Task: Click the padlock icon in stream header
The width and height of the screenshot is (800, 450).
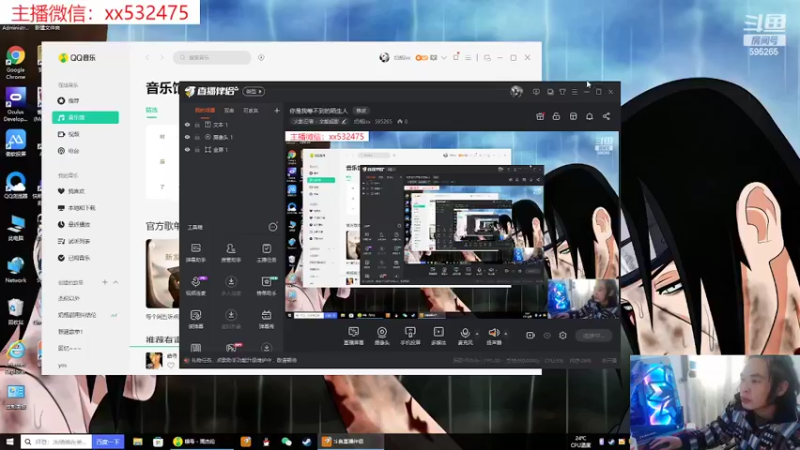Action: [556, 117]
